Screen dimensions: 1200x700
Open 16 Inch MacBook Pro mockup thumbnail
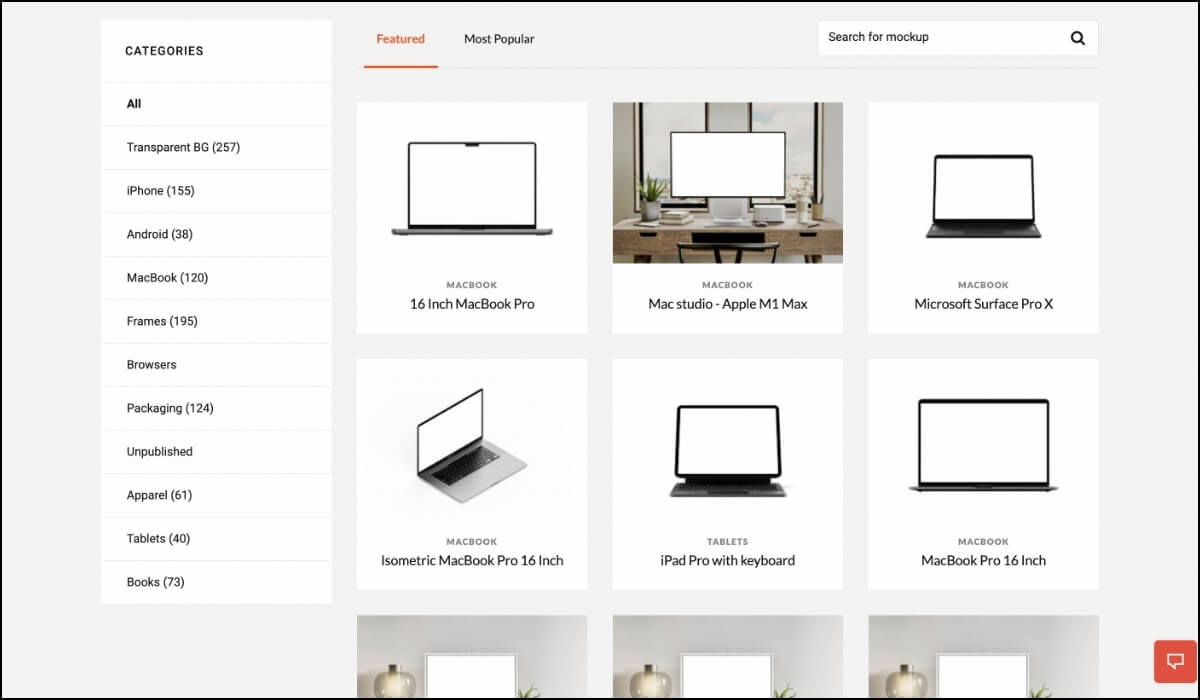pos(472,183)
